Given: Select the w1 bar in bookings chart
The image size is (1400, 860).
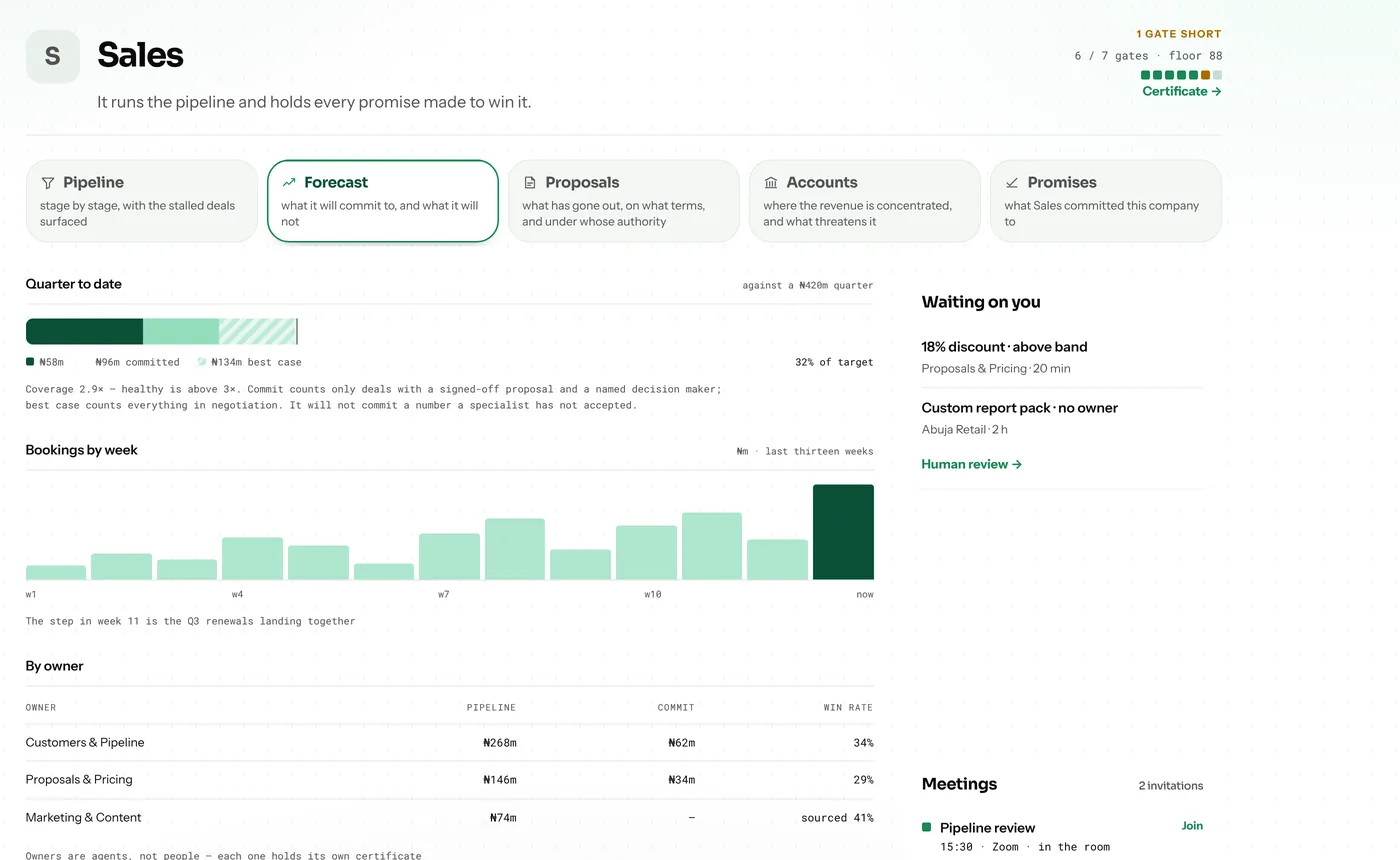Looking at the screenshot, I should [x=56, y=573].
